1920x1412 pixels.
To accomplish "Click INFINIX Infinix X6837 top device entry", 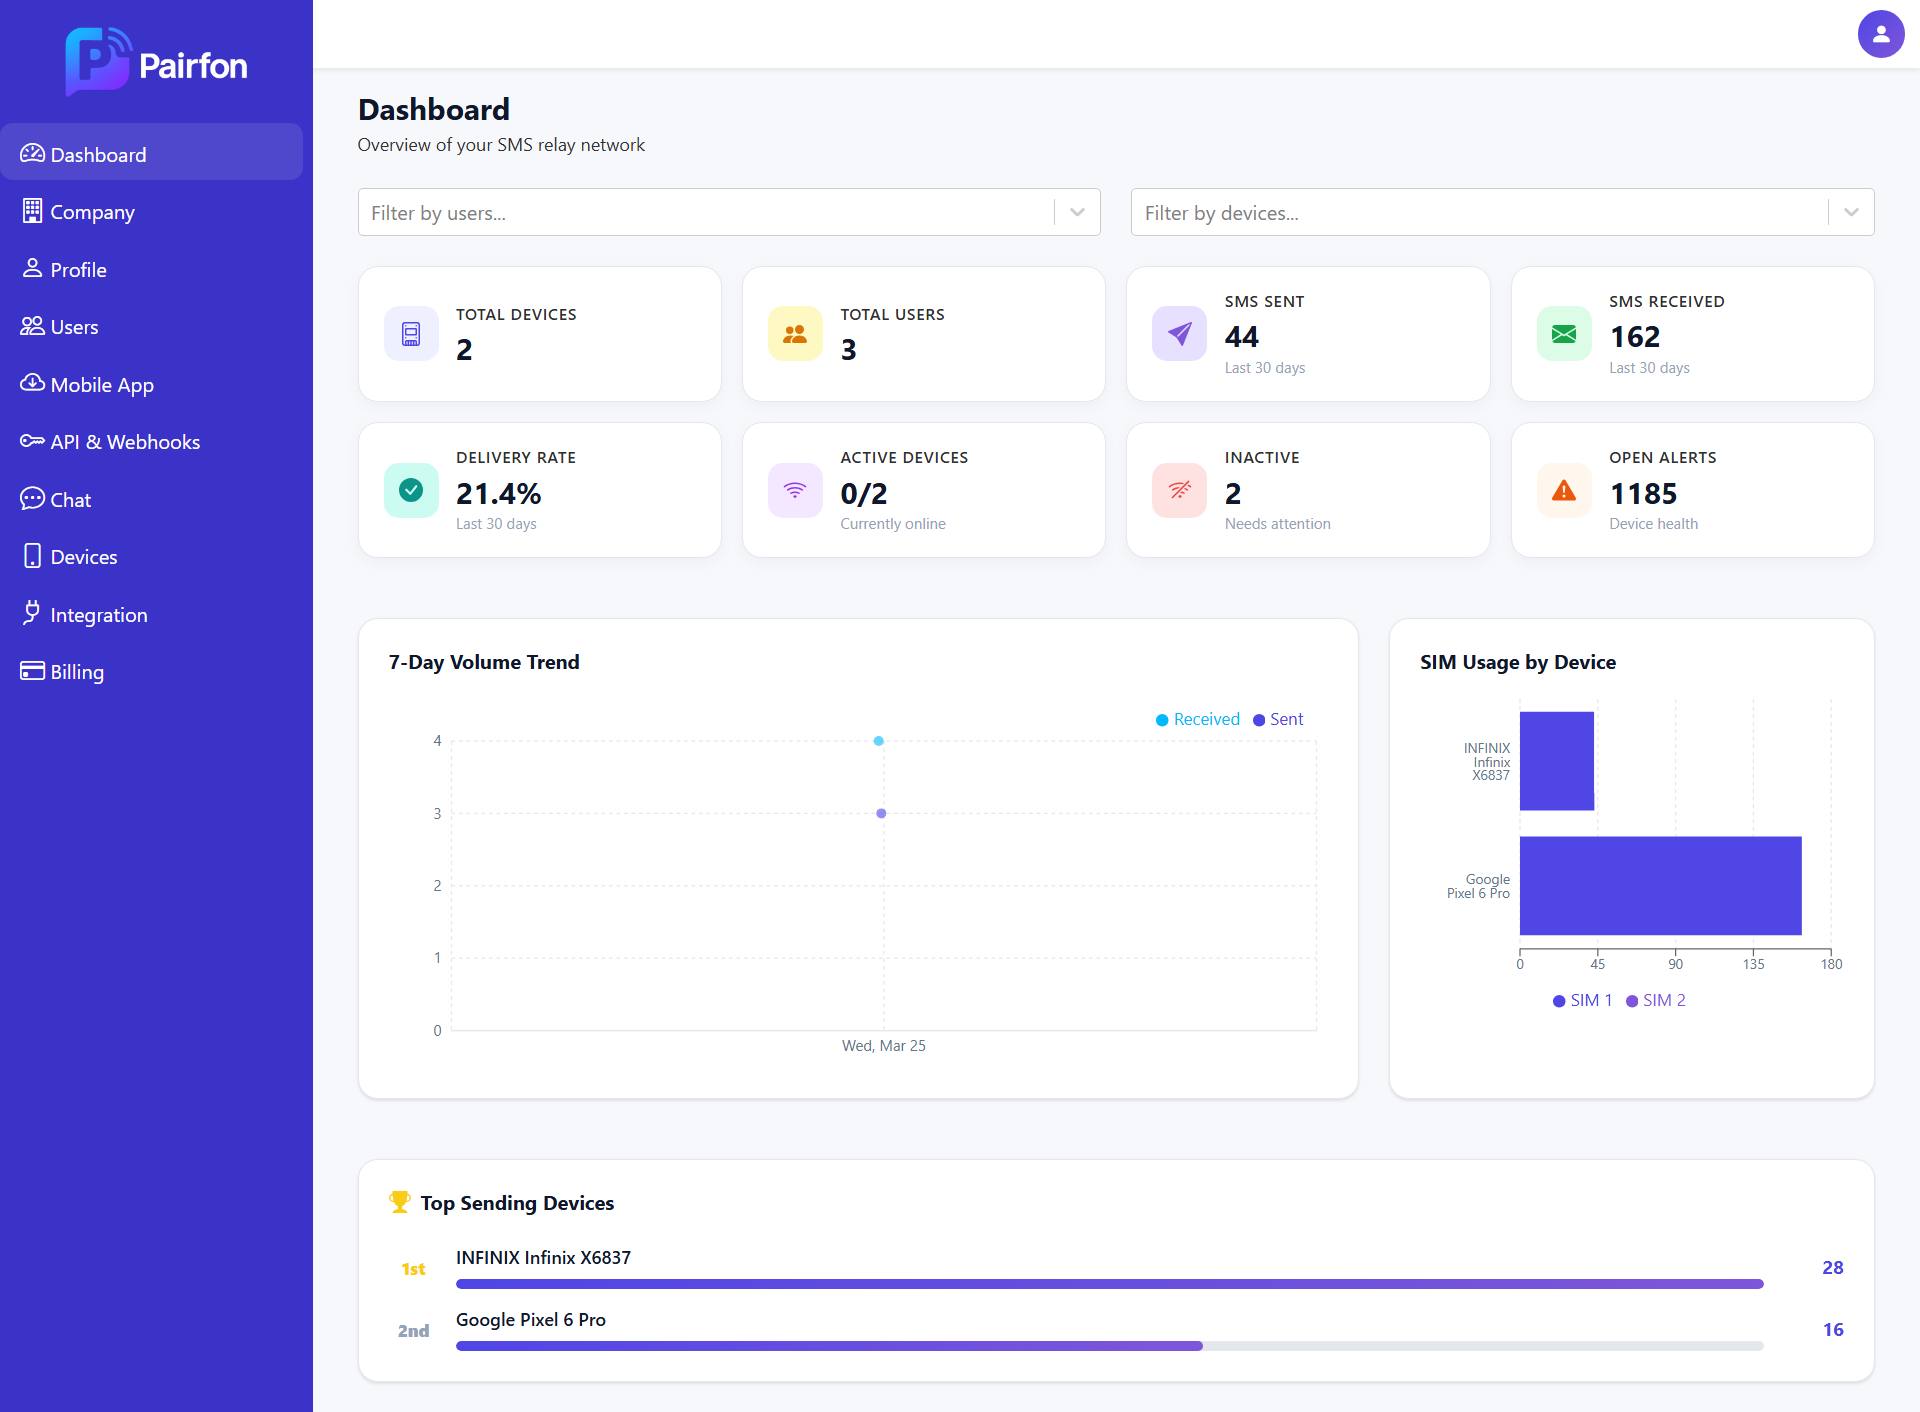I will (x=543, y=1258).
